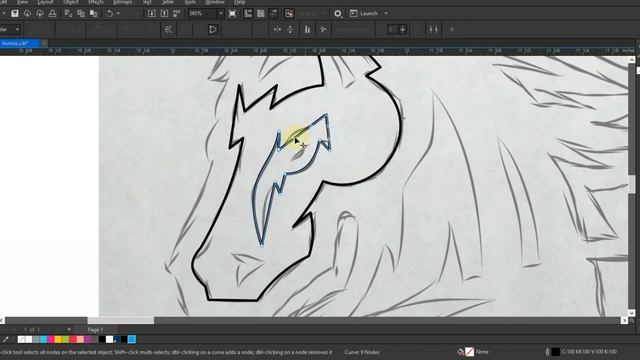
Task: Click the vertical scroll up arrow
Action: (632, 60)
